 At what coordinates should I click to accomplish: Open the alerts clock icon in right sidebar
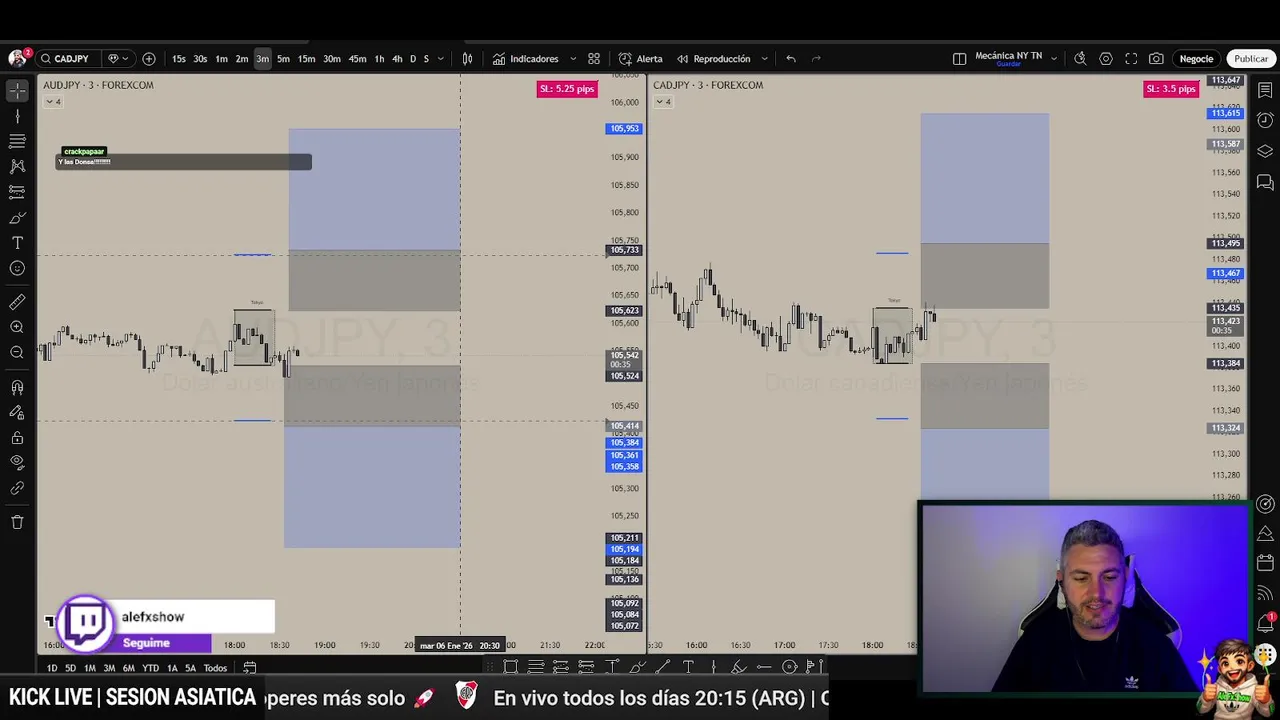pyautogui.click(x=1265, y=120)
